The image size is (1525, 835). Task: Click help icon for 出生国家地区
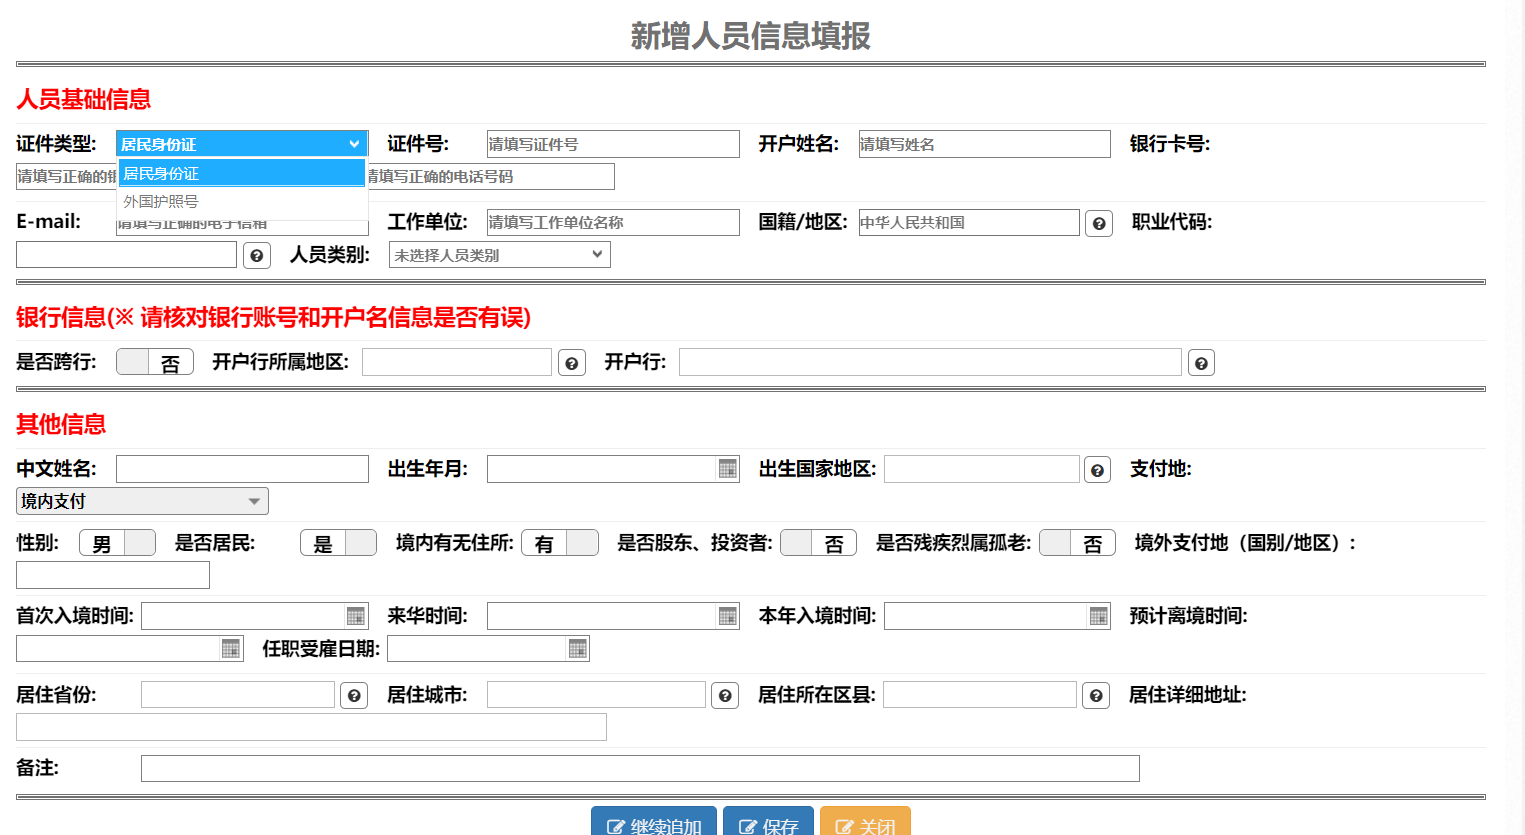[x=1098, y=470]
